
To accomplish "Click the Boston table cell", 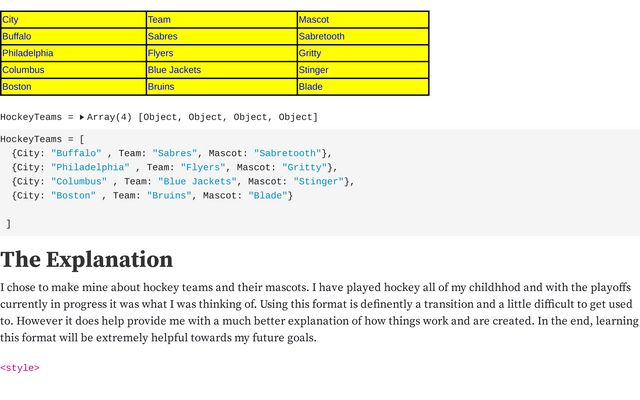I will [73, 87].
